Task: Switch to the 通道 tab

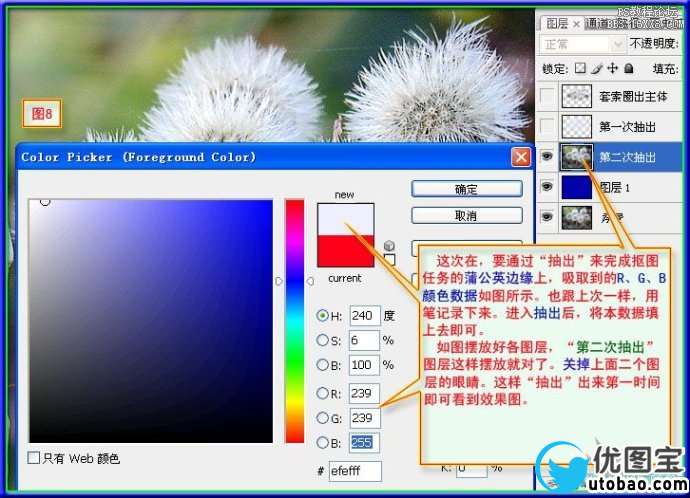Action: point(596,23)
